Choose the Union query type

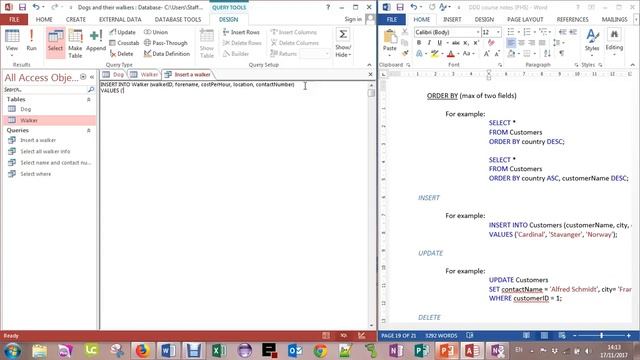click(156, 32)
